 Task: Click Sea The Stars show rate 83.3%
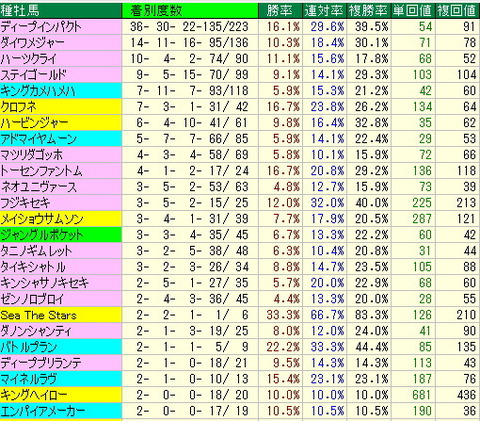[x=372, y=315]
